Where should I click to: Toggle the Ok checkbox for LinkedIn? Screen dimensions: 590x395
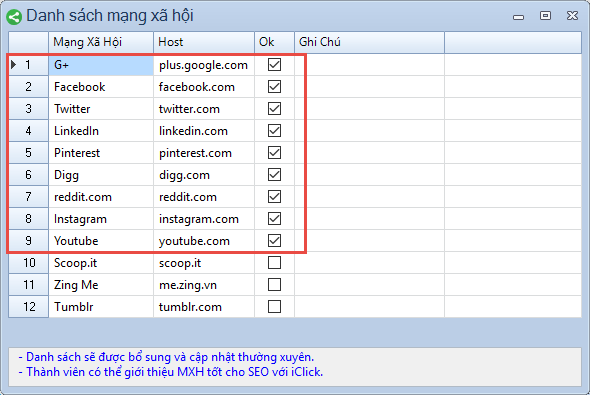click(x=274, y=131)
